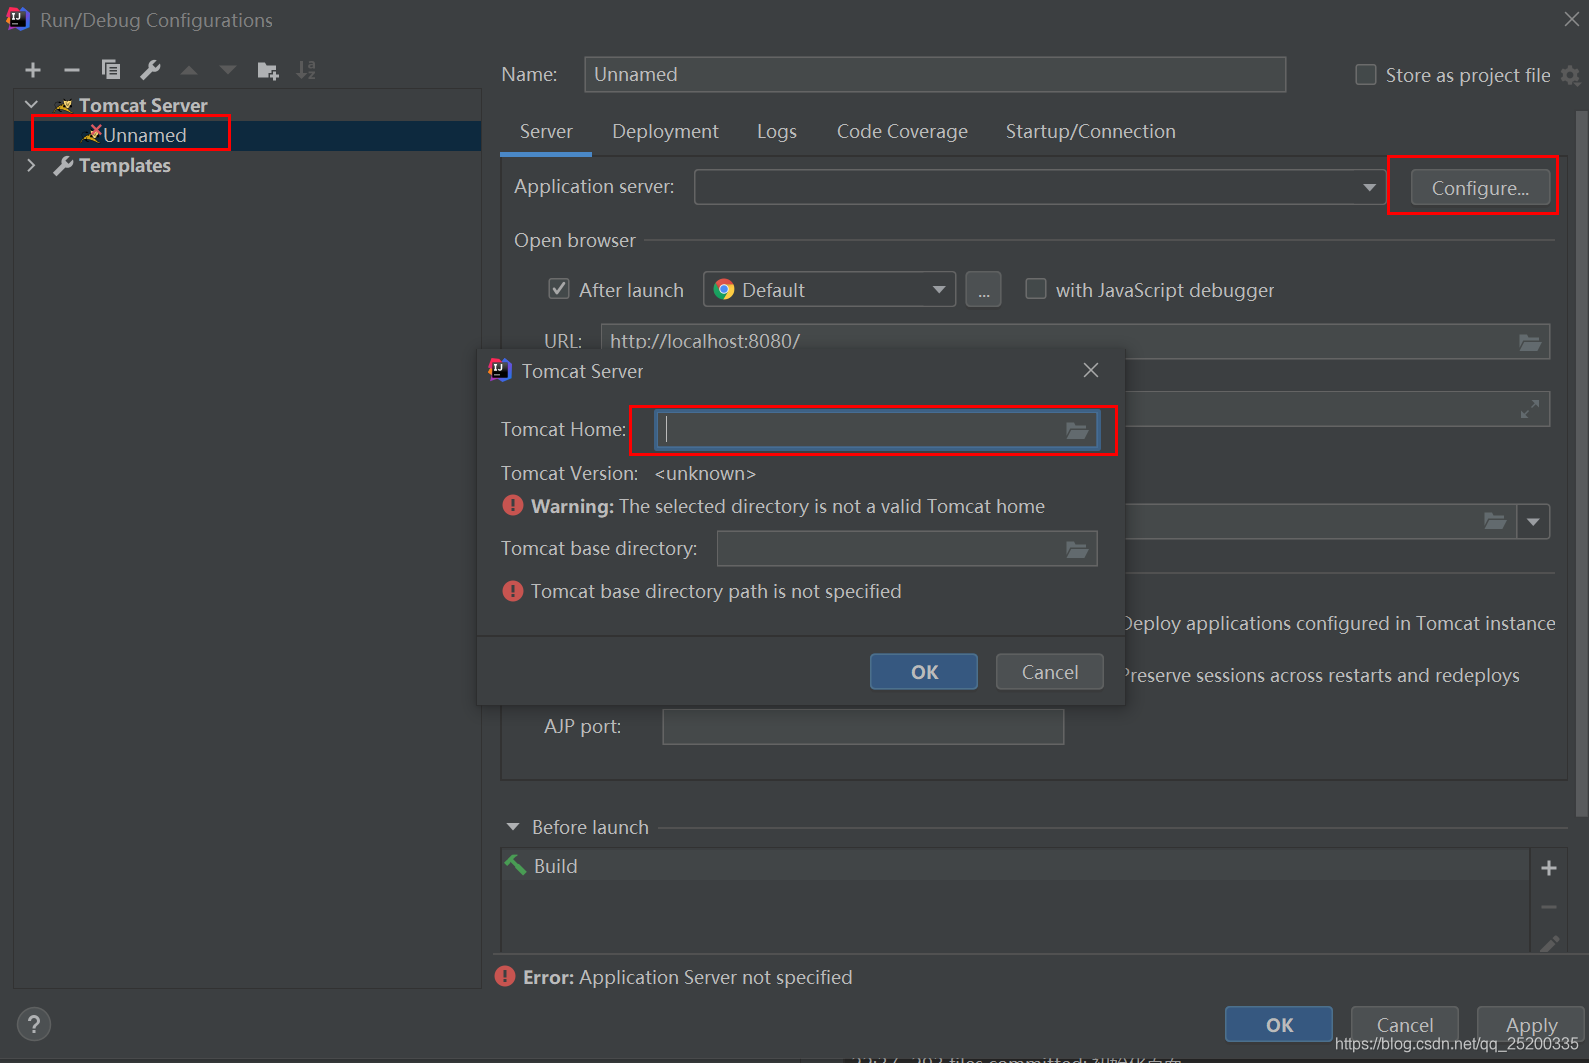Collapse Before launch section

pyautogui.click(x=513, y=827)
